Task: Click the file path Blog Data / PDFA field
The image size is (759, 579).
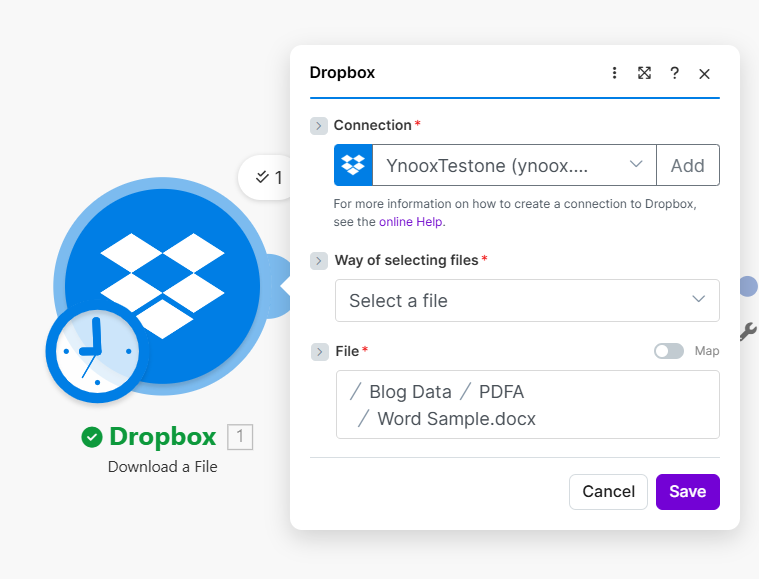Action: point(528,405)
